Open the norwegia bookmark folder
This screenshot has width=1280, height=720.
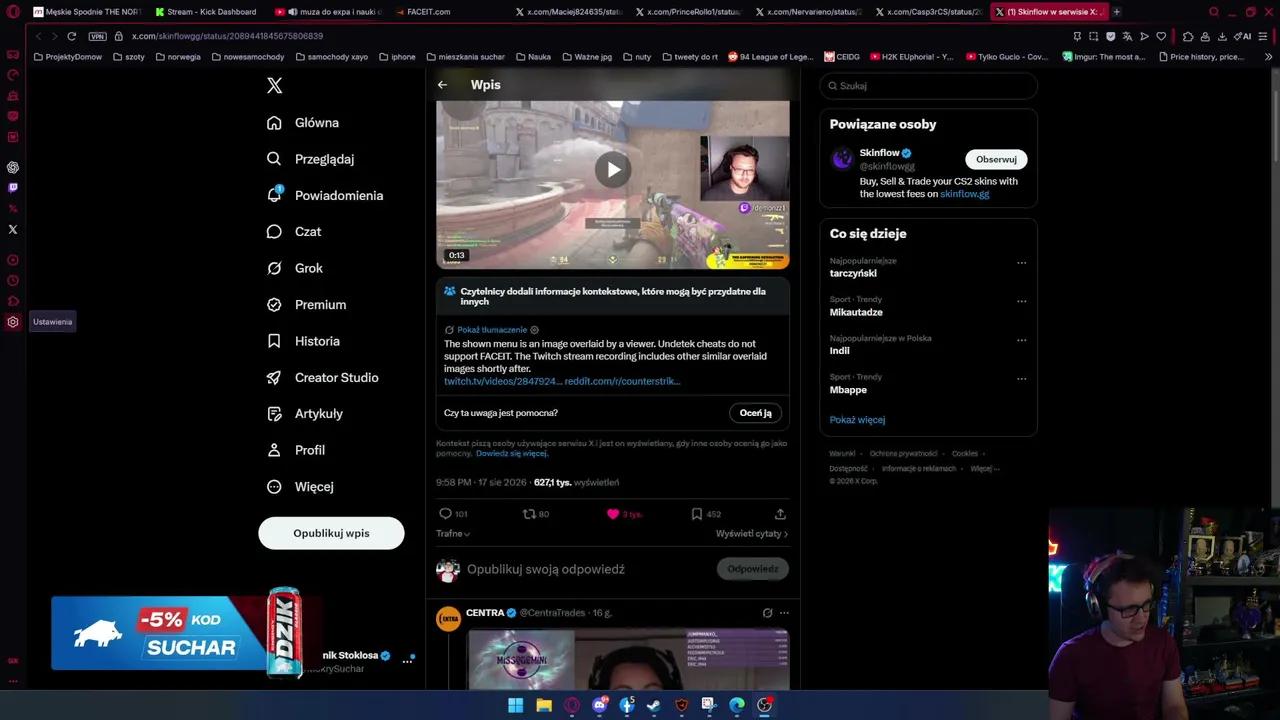(x=178, y=57)
